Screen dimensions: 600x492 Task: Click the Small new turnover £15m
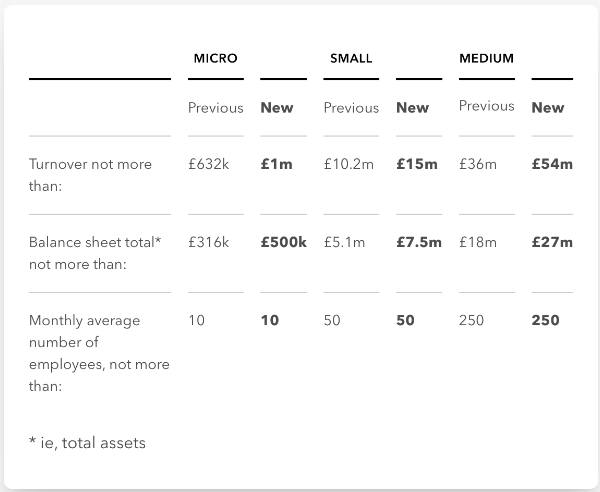(417, 164)
